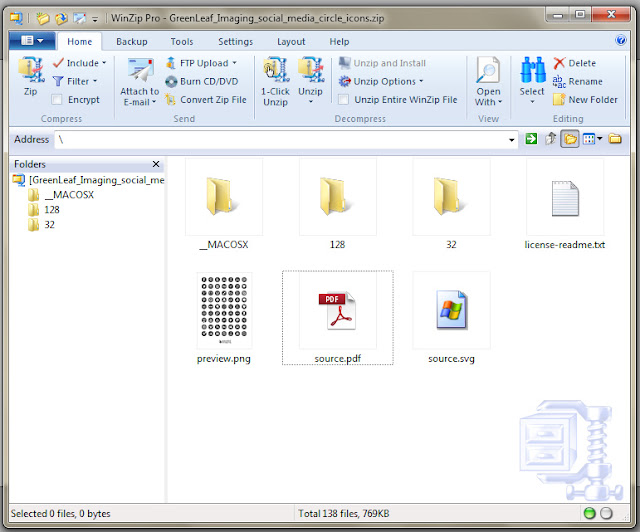
Task: Select 32 in the Folders tree
Action: 42,225
